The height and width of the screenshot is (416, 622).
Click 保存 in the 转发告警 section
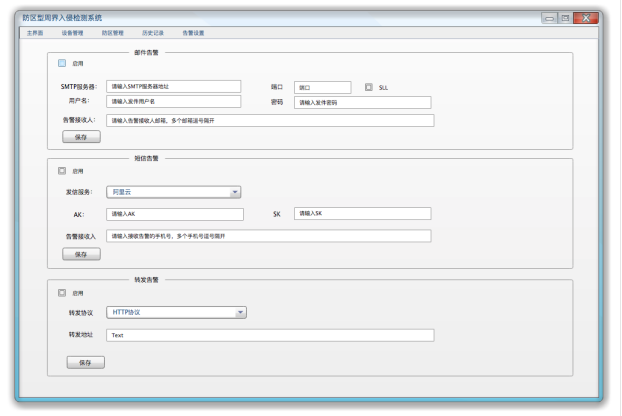(85, 362)
